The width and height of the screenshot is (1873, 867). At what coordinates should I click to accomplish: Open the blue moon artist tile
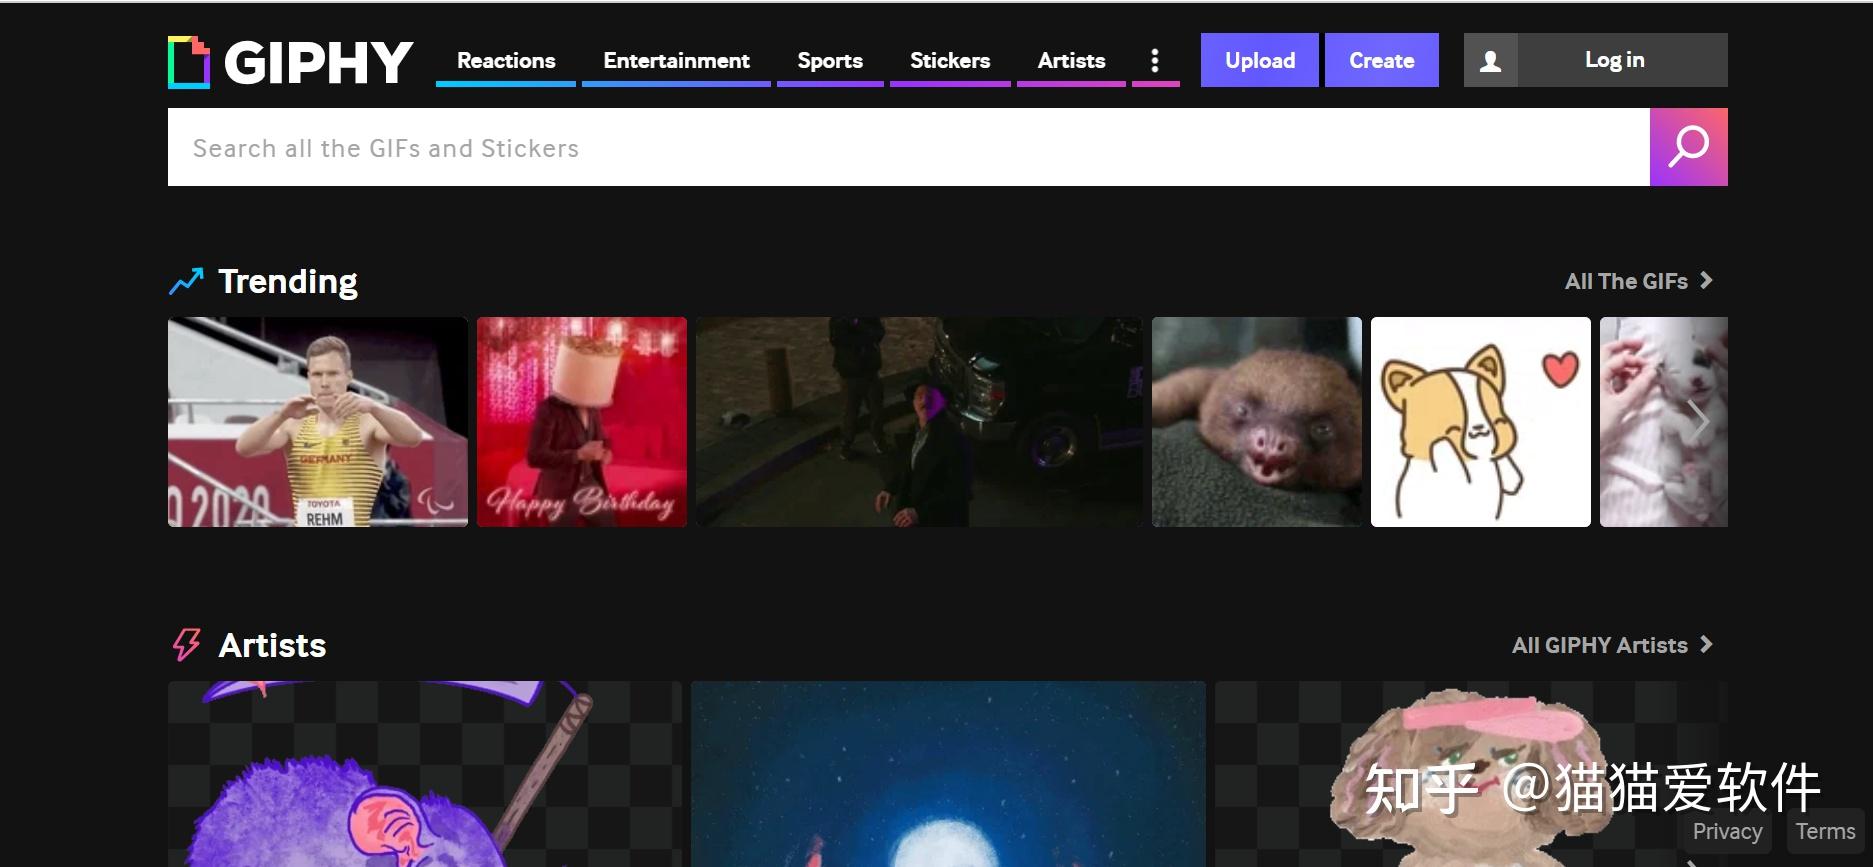948,774
